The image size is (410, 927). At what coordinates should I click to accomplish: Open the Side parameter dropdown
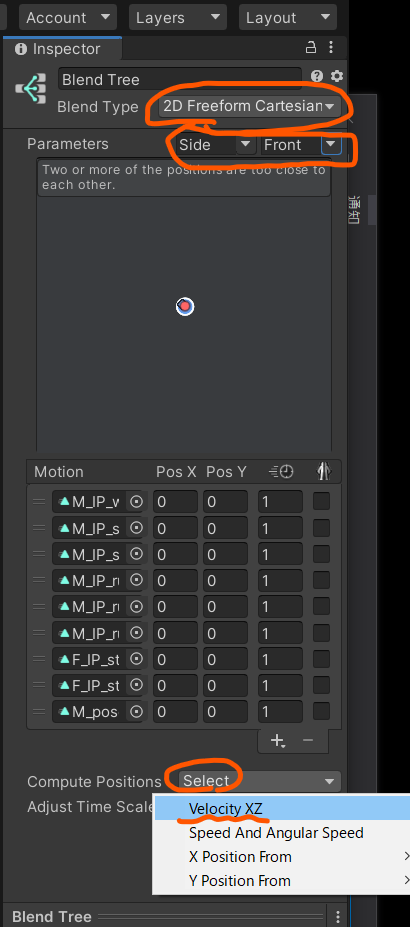pos(216,145)
